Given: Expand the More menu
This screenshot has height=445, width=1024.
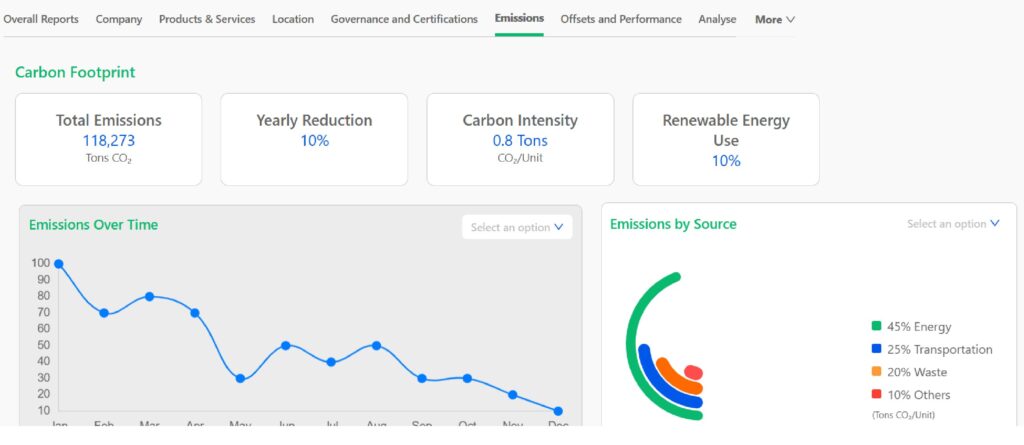Looking at the screenshot, I should pyautogui.click(x=775, y=19).
